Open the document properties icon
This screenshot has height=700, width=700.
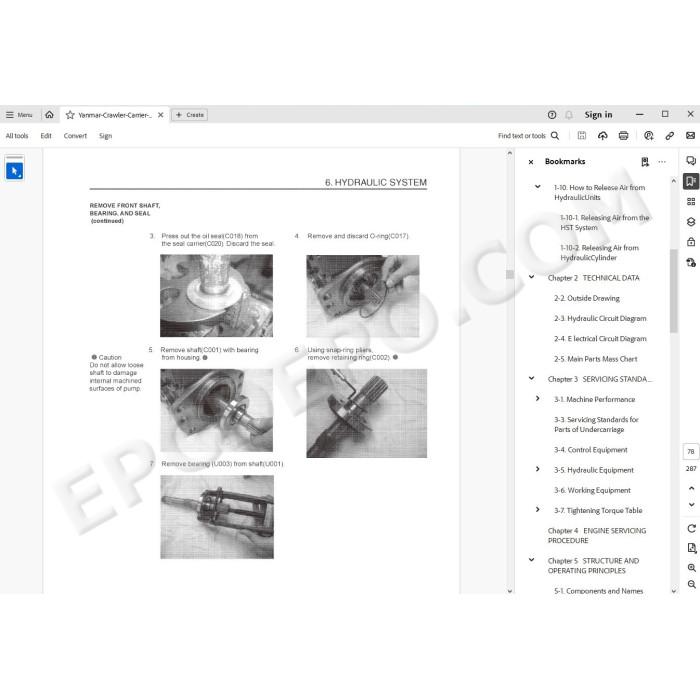pos(692,548)
